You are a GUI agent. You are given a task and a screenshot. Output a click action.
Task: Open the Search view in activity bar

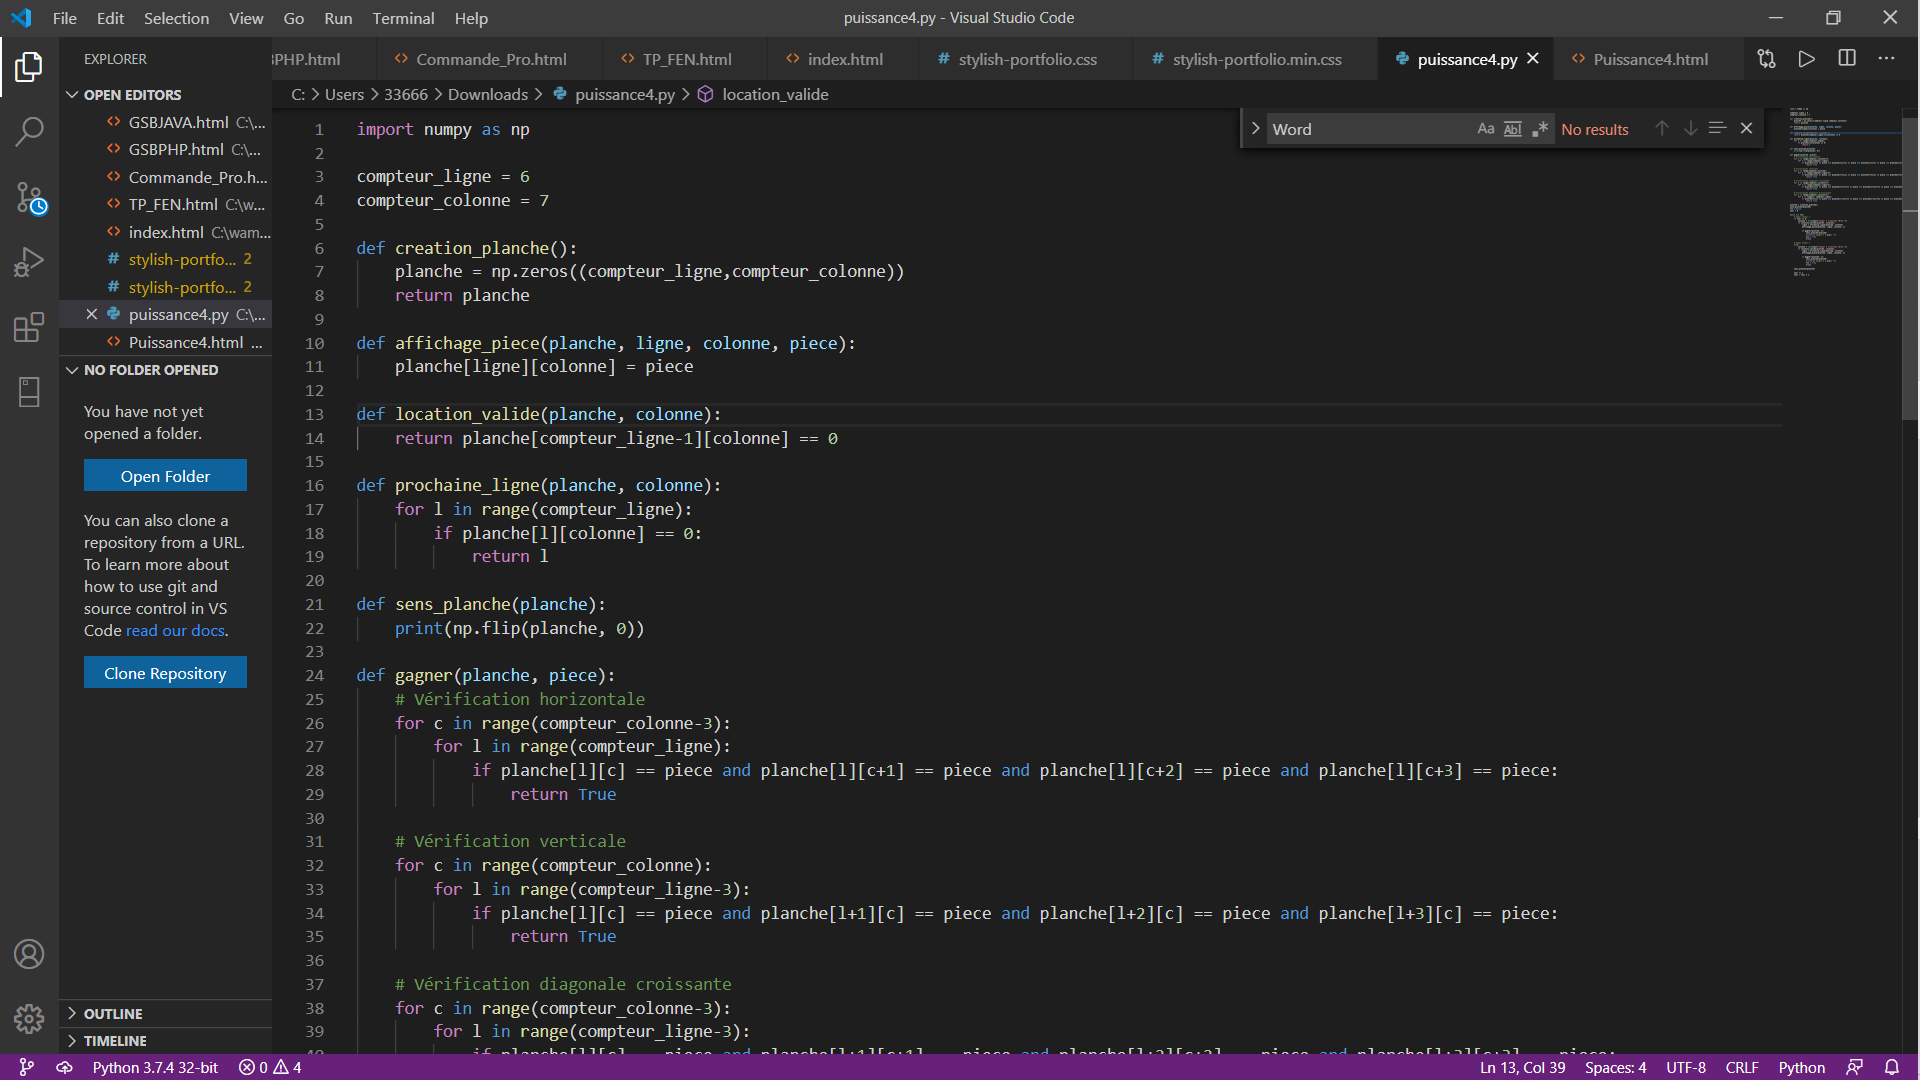(x=29, y=131)
